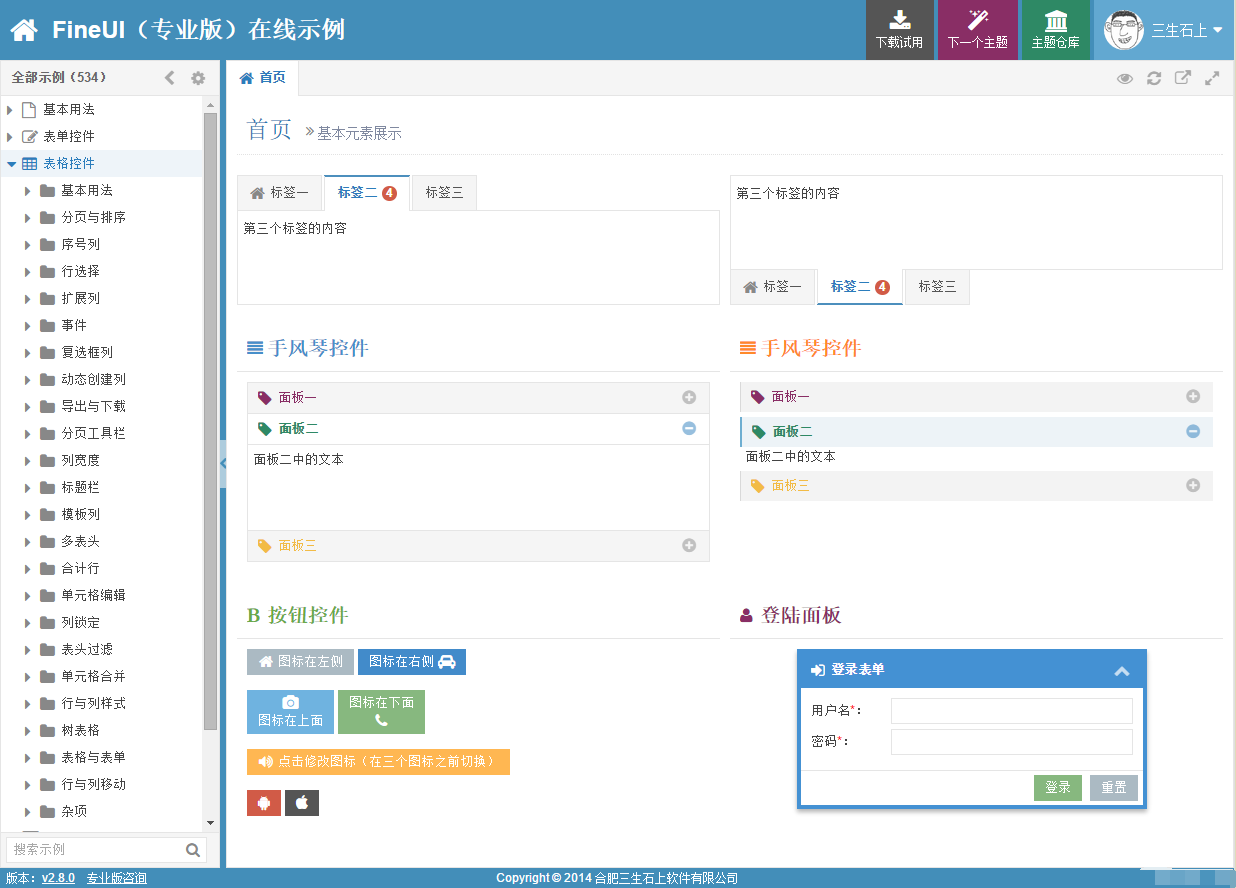1236x888 pixels.
Task: Click the 面板一 header title in the orange accordion
Action: (x=791, y=397)
